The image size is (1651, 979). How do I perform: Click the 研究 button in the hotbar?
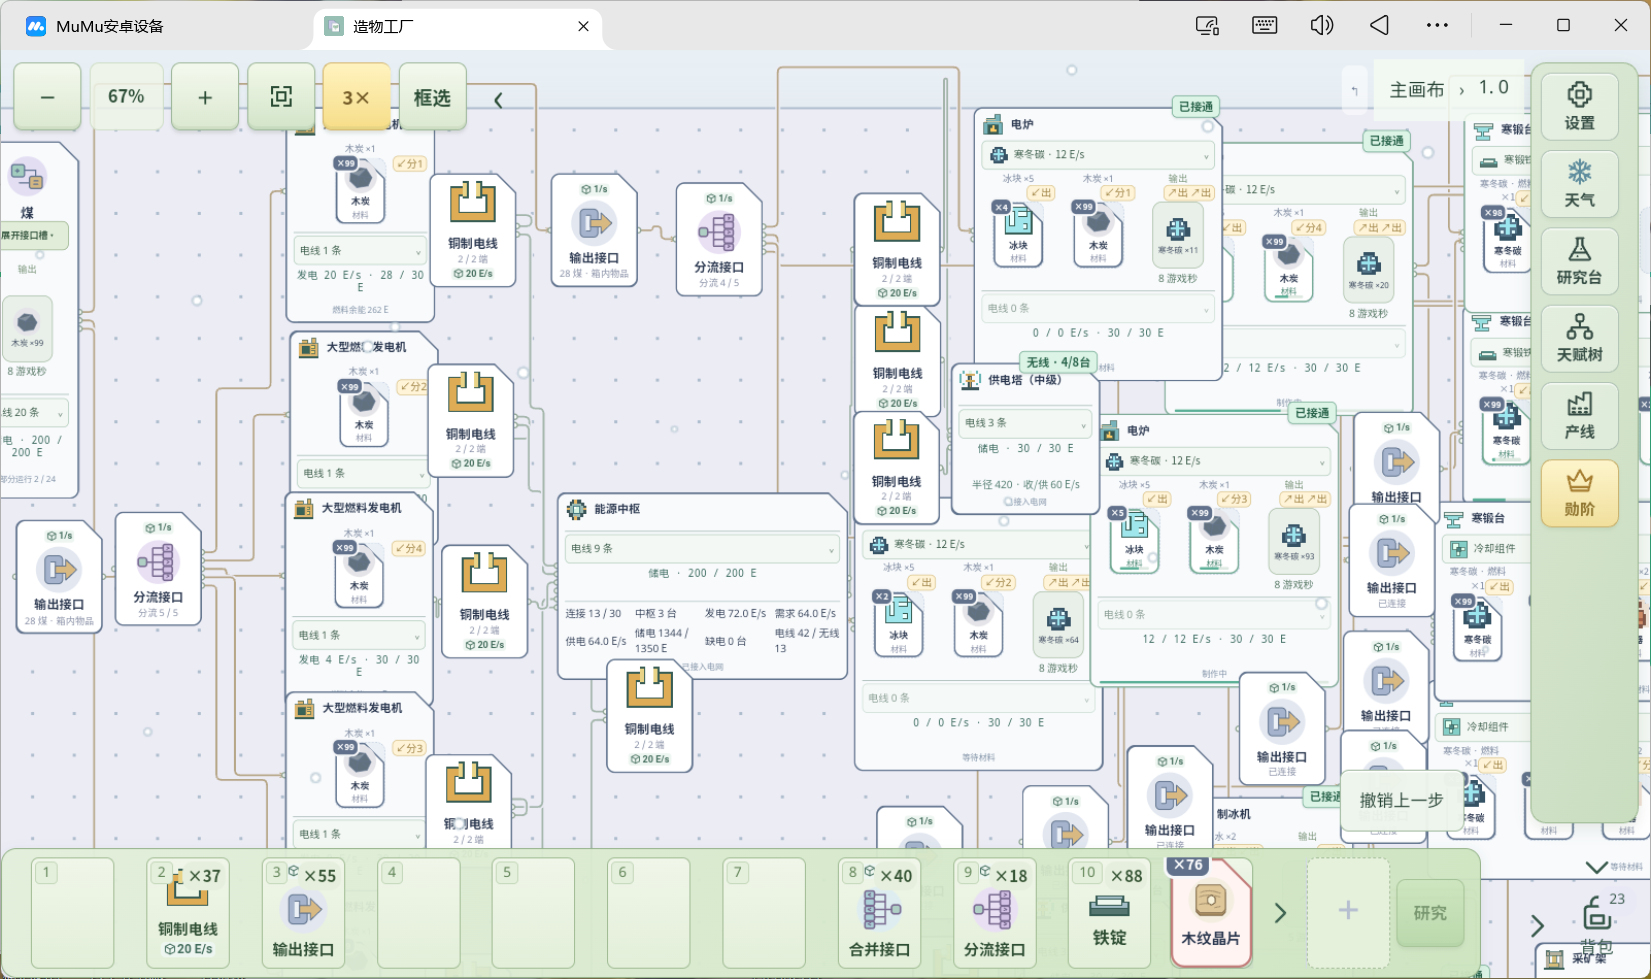[1430, 912]
